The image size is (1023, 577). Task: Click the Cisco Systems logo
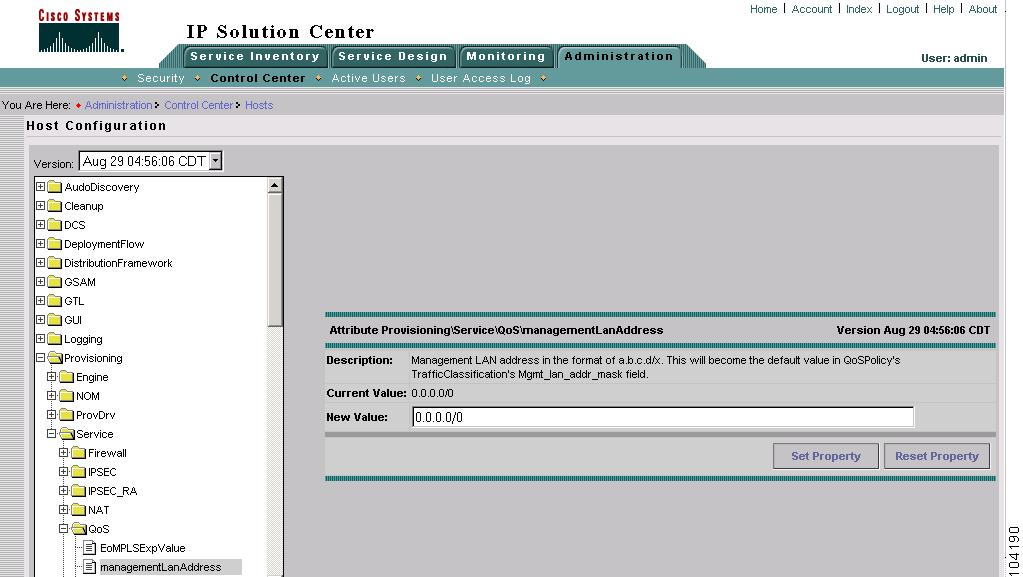80,31
